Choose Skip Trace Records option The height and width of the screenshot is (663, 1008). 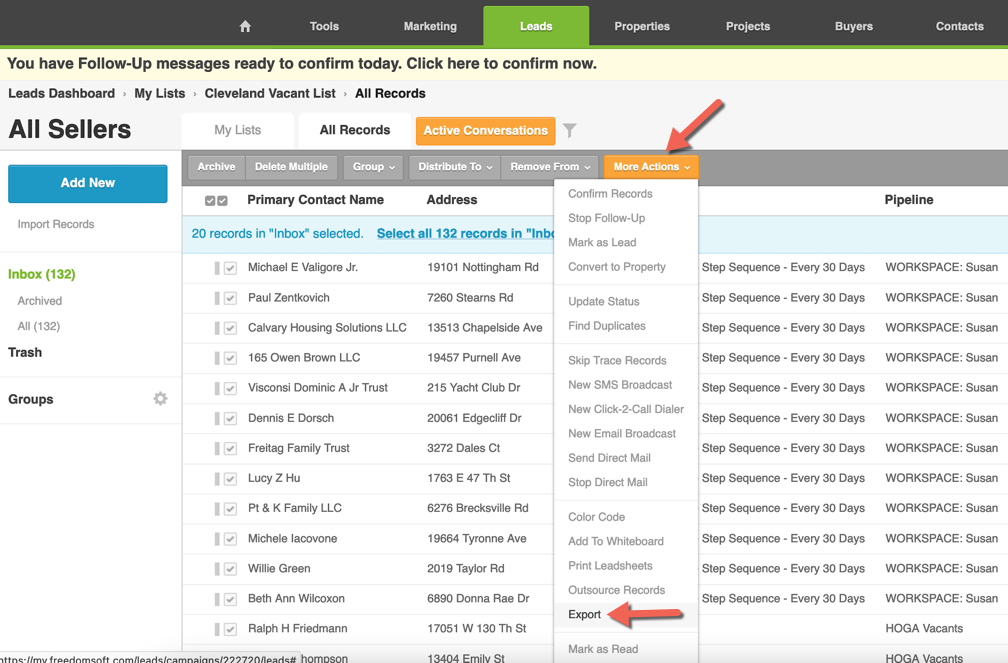tap(617, 361)
